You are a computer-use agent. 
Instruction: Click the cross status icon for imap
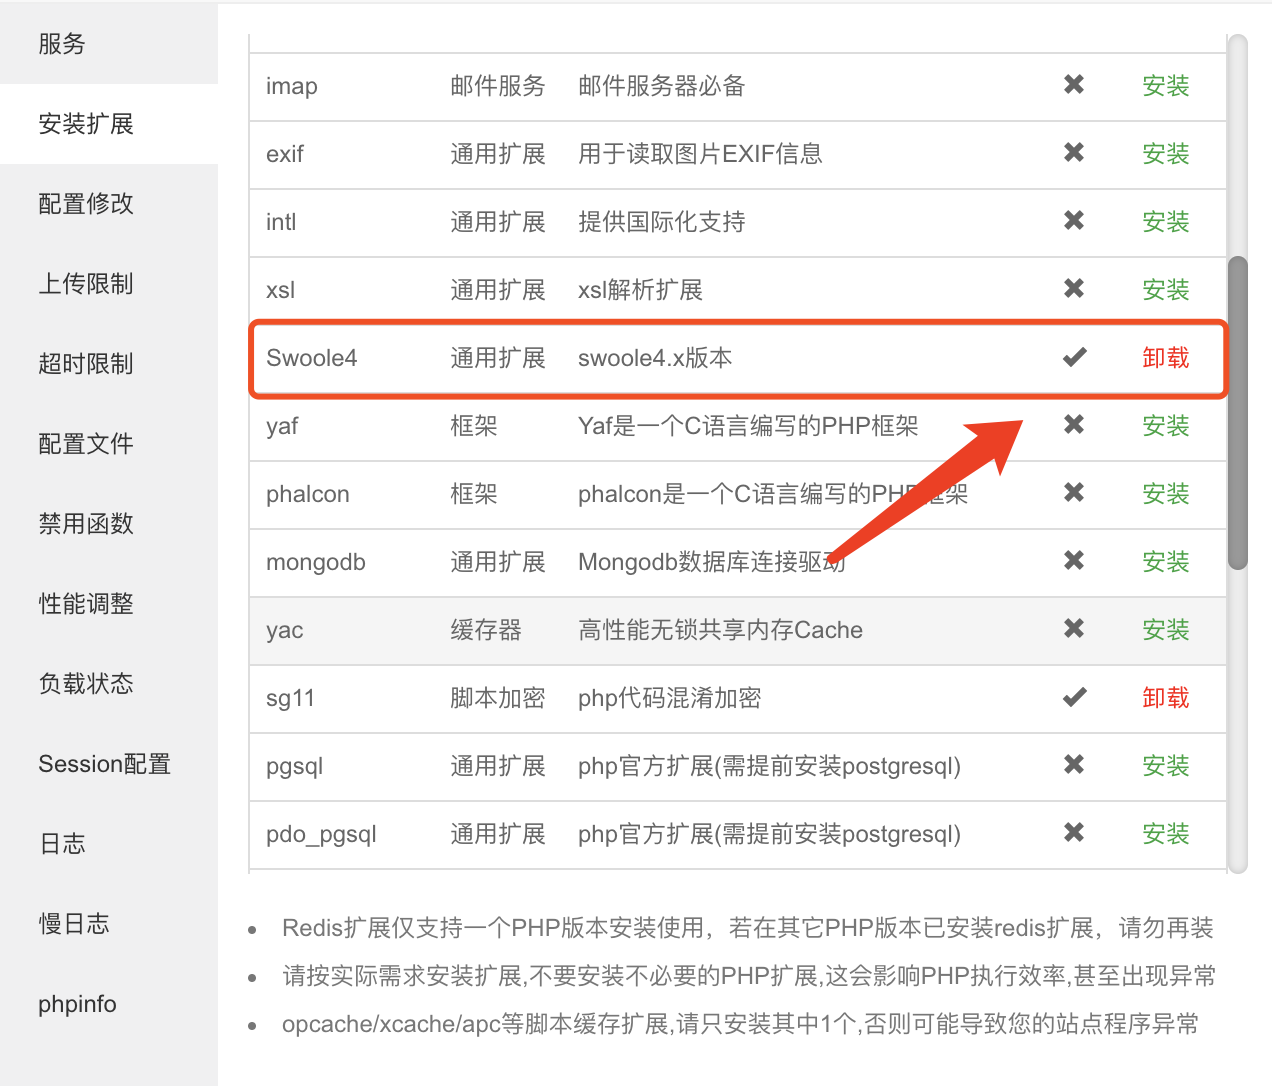point(1074,86)
